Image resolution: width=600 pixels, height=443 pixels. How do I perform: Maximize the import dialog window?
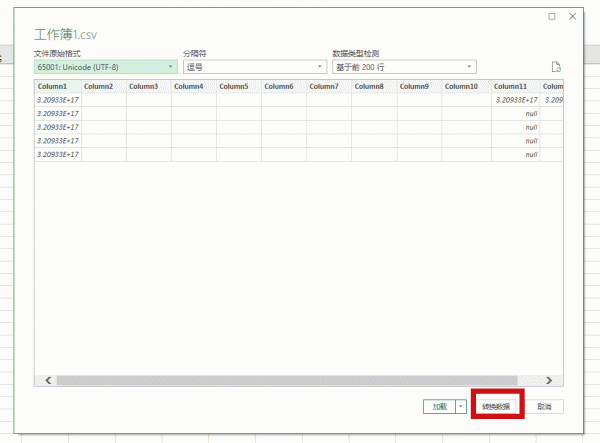point(552,17)
